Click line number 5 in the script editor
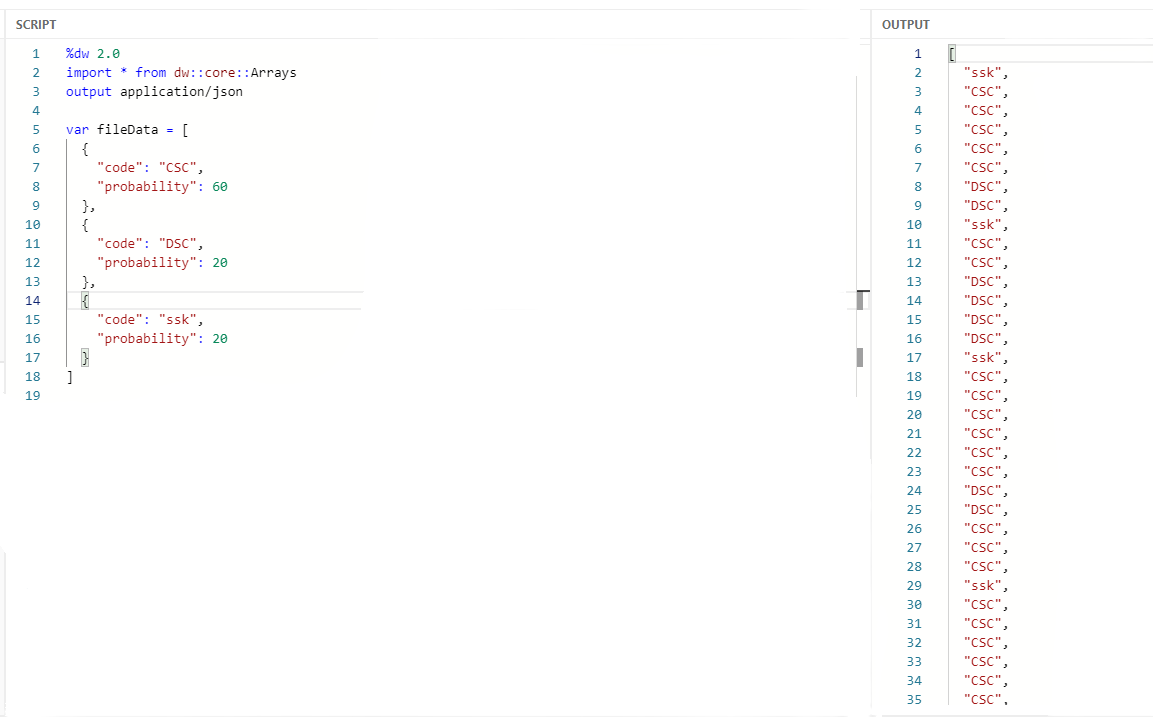 36,129
